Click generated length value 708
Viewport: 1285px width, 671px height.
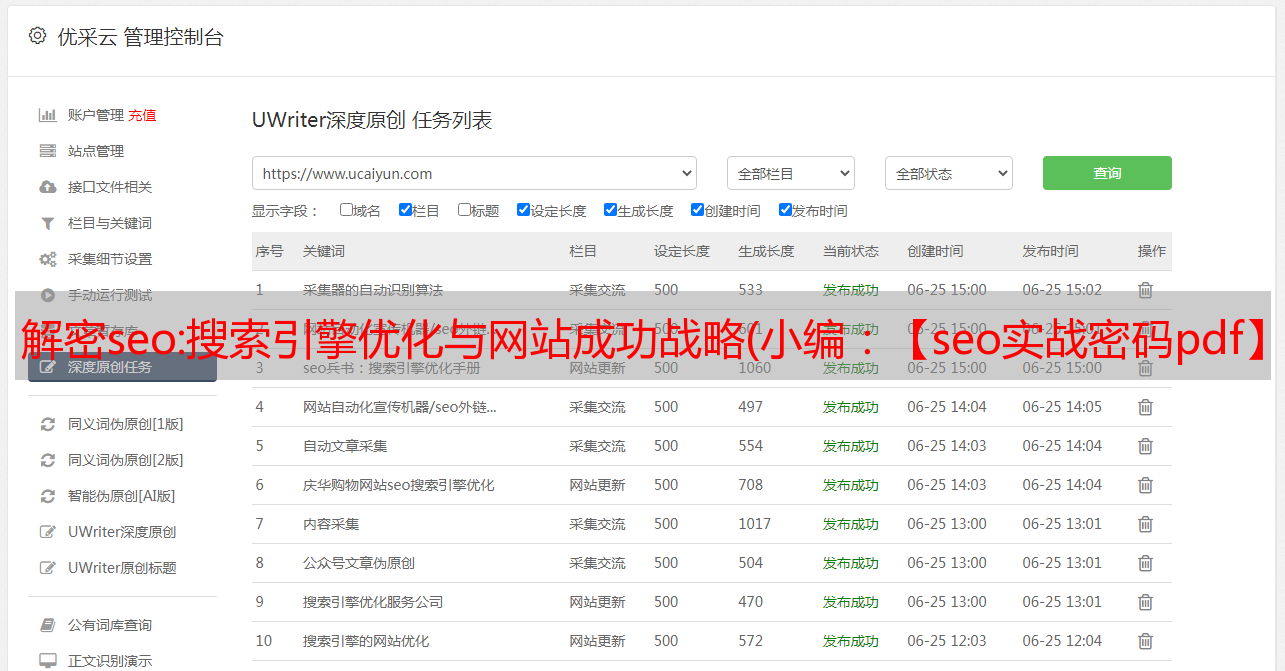click(x=751, y=485)
